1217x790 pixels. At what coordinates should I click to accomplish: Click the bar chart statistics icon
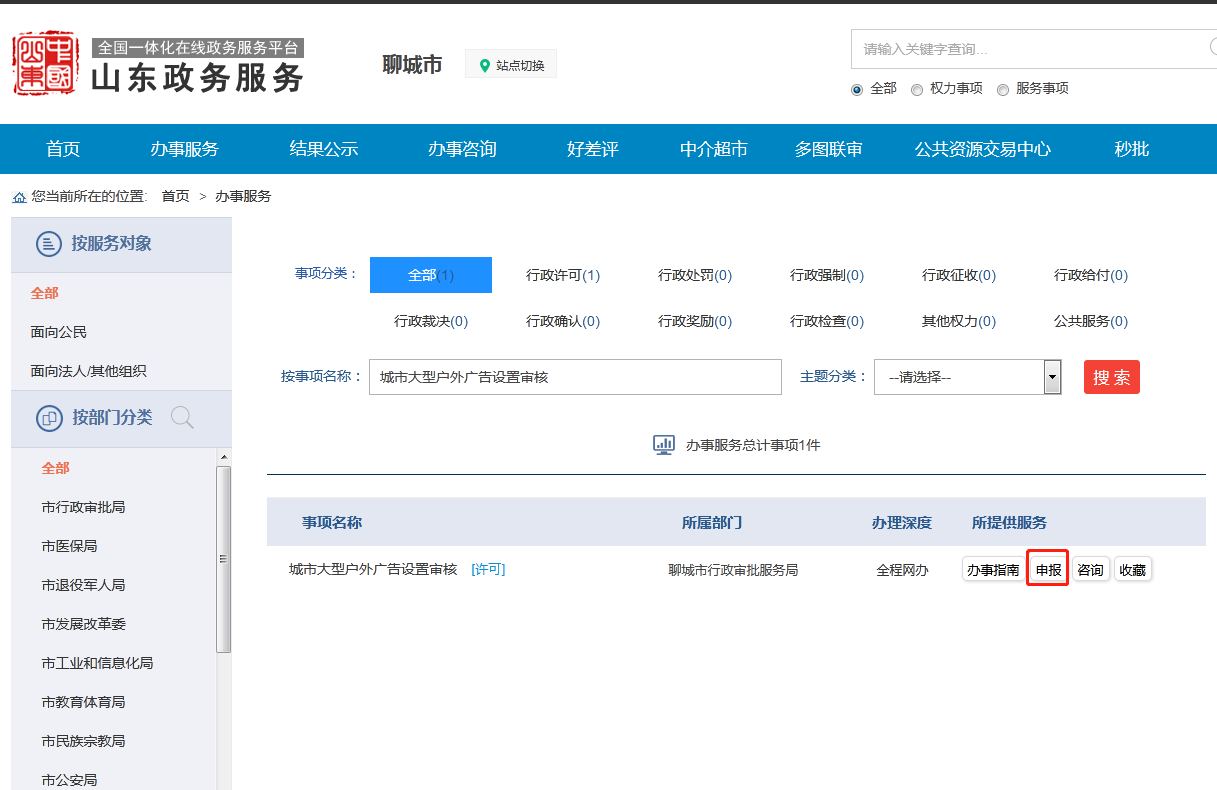coord(663,444)
